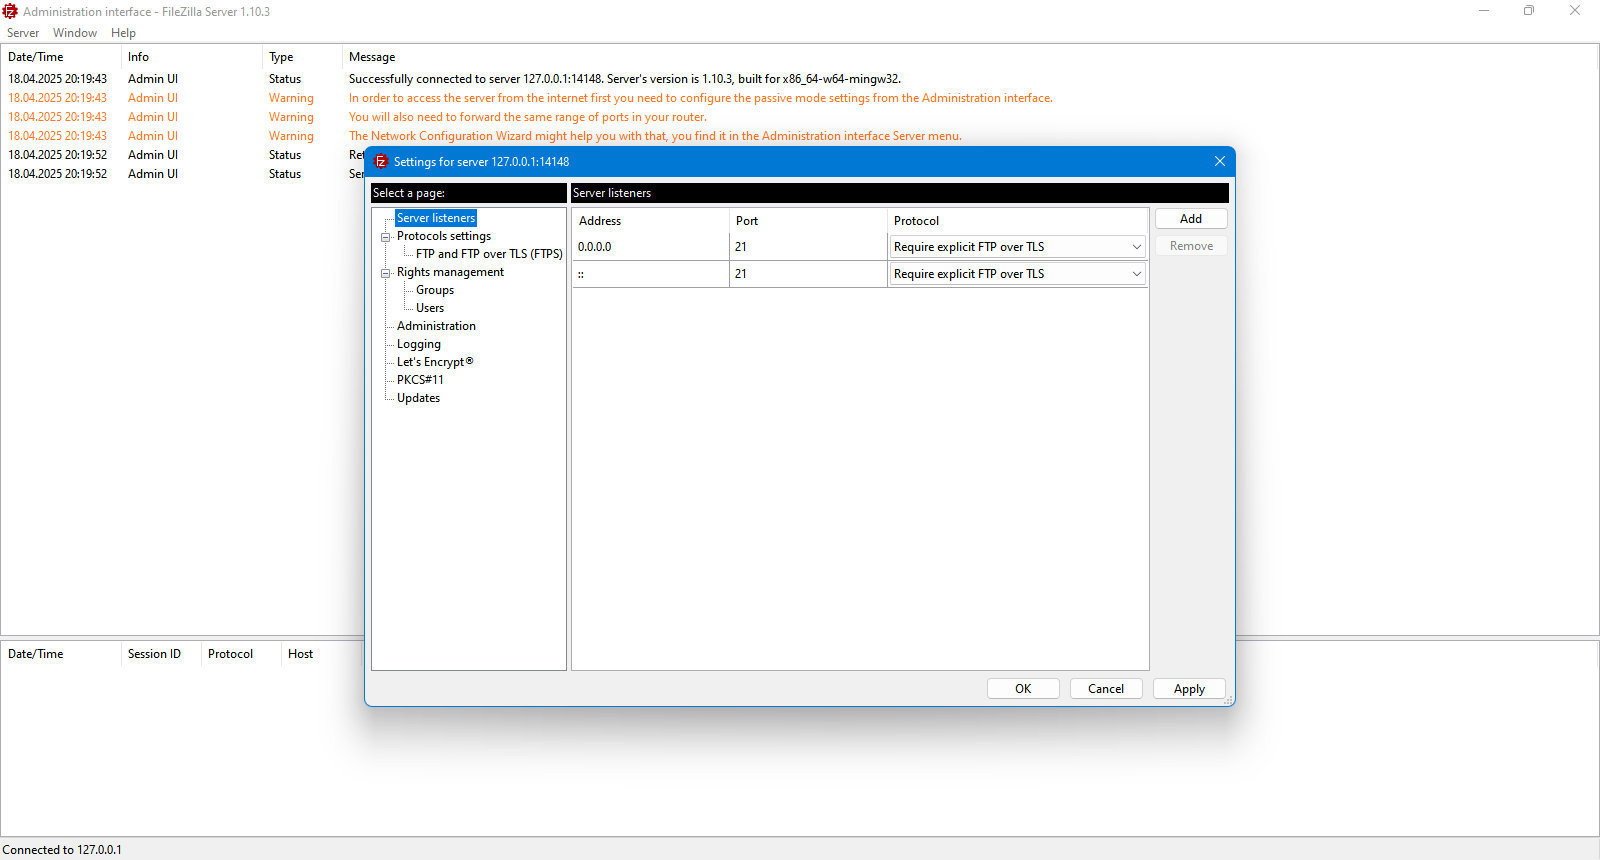Select the Users page in the tree
Viewport: 1600px width, 860px height.
pos(430,308)
